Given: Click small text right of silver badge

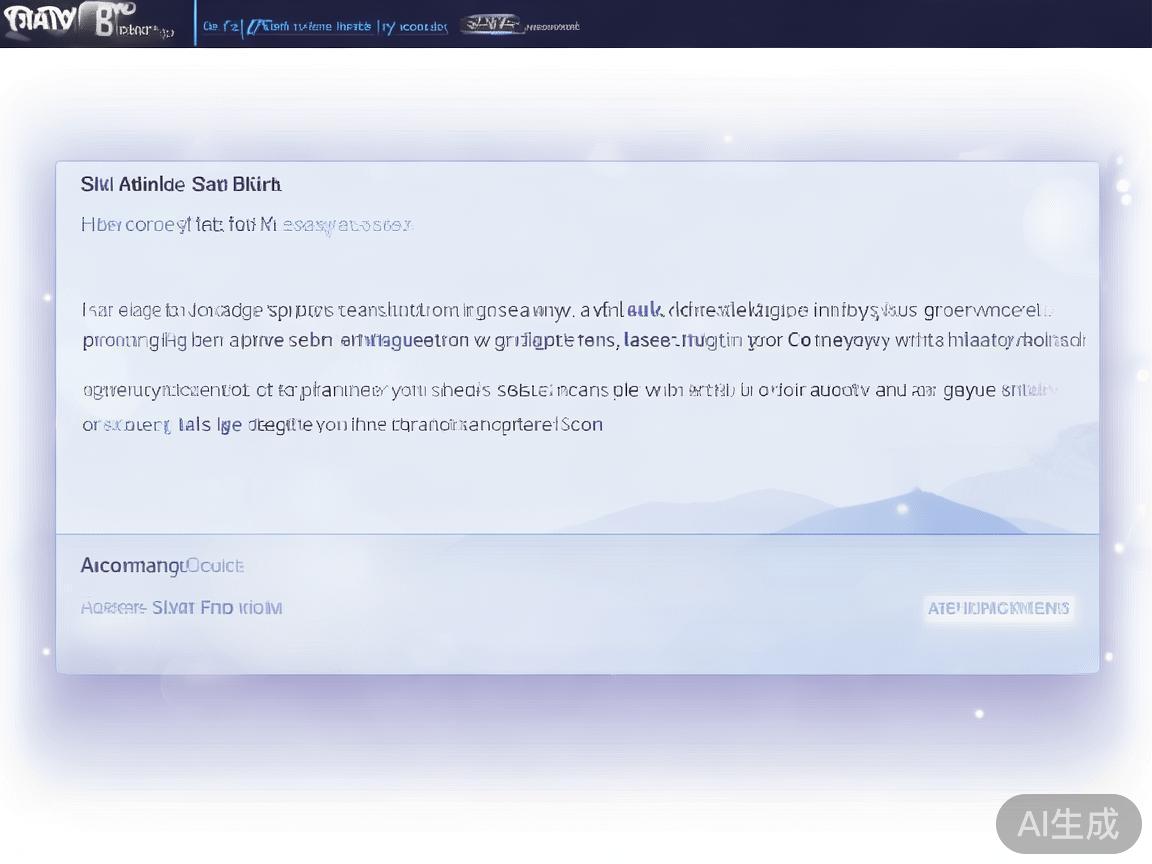Looking at the screenshot, I should point(552,27).
